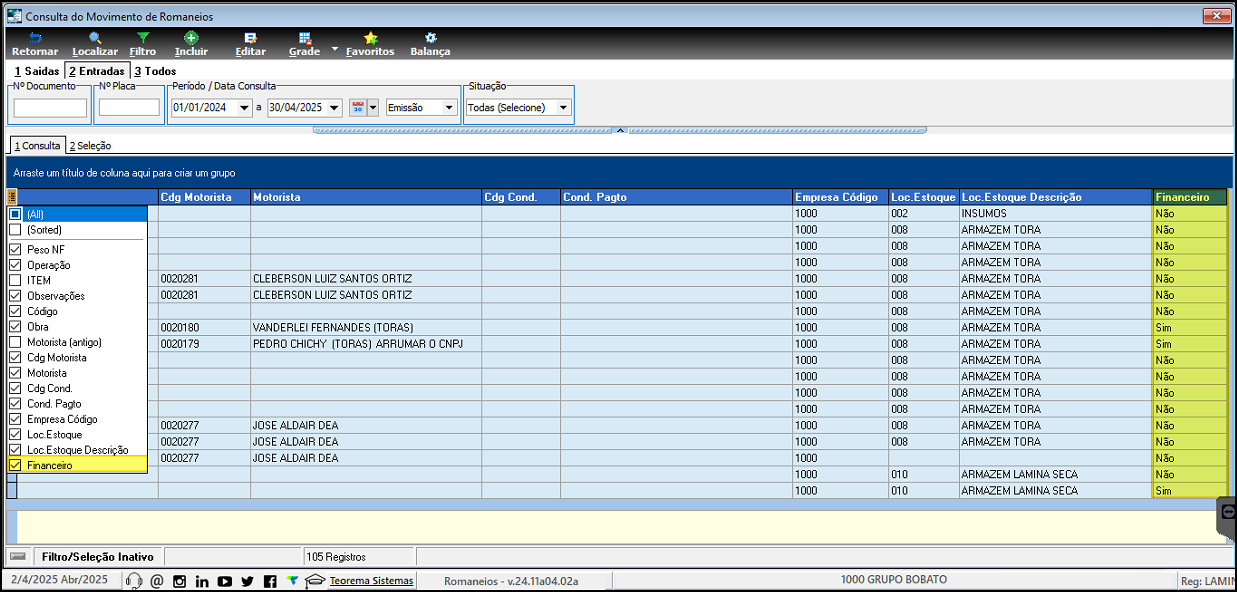Switch to the 1 Saidas tab
The width and height of the screenshot is (1237, 592).
37,71
